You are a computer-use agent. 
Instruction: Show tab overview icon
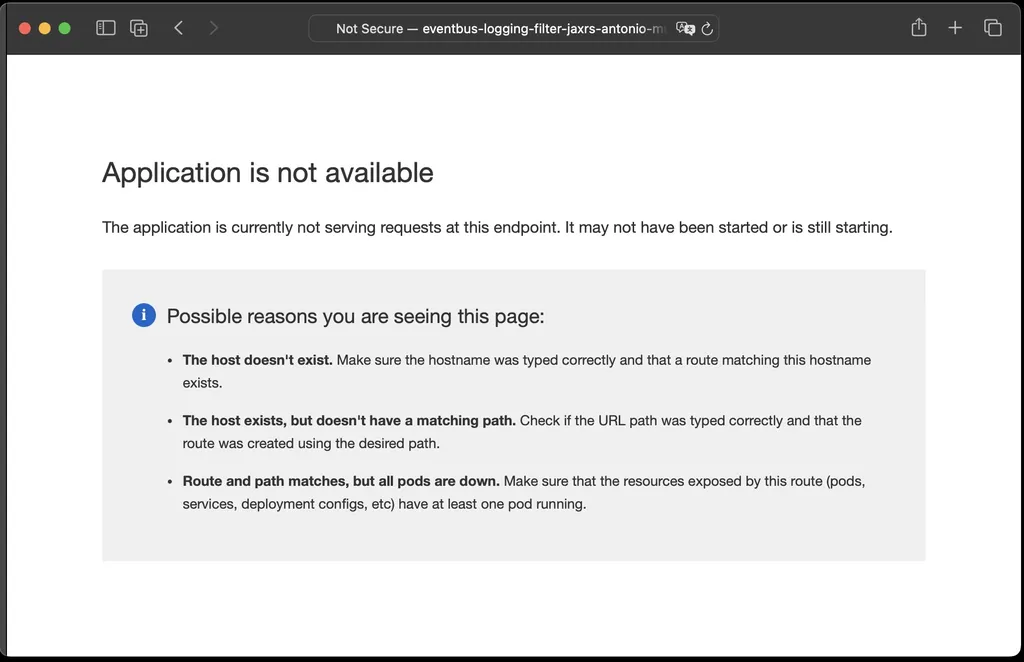[993, 28]
